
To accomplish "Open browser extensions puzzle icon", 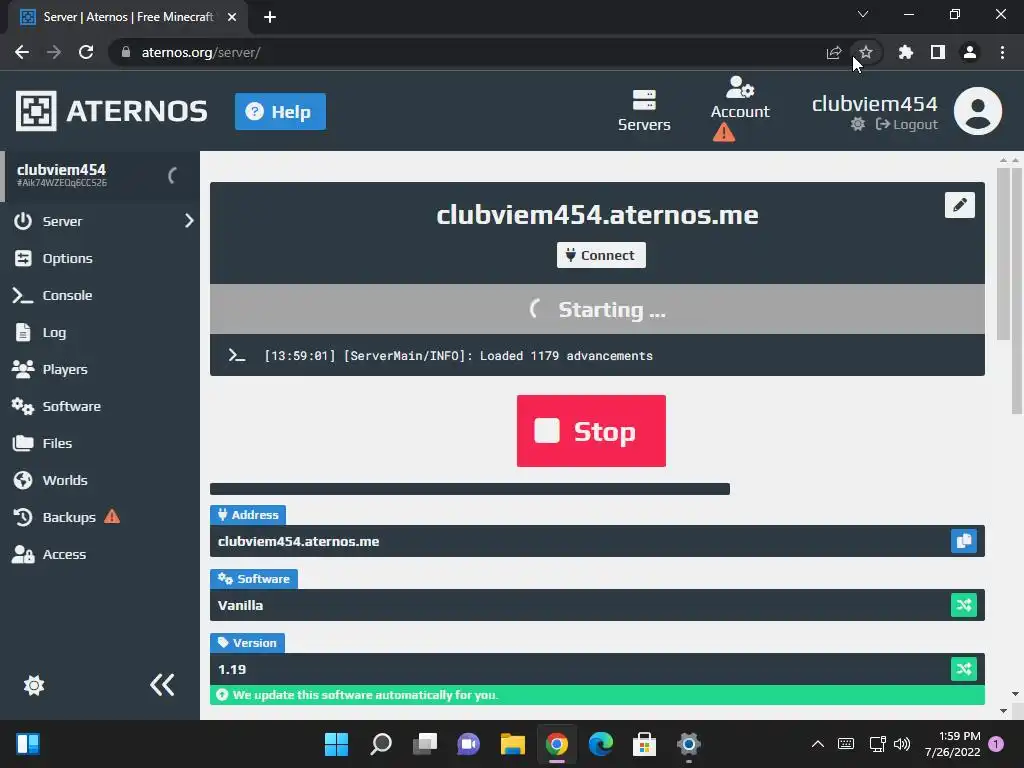I will coord(906,52).
